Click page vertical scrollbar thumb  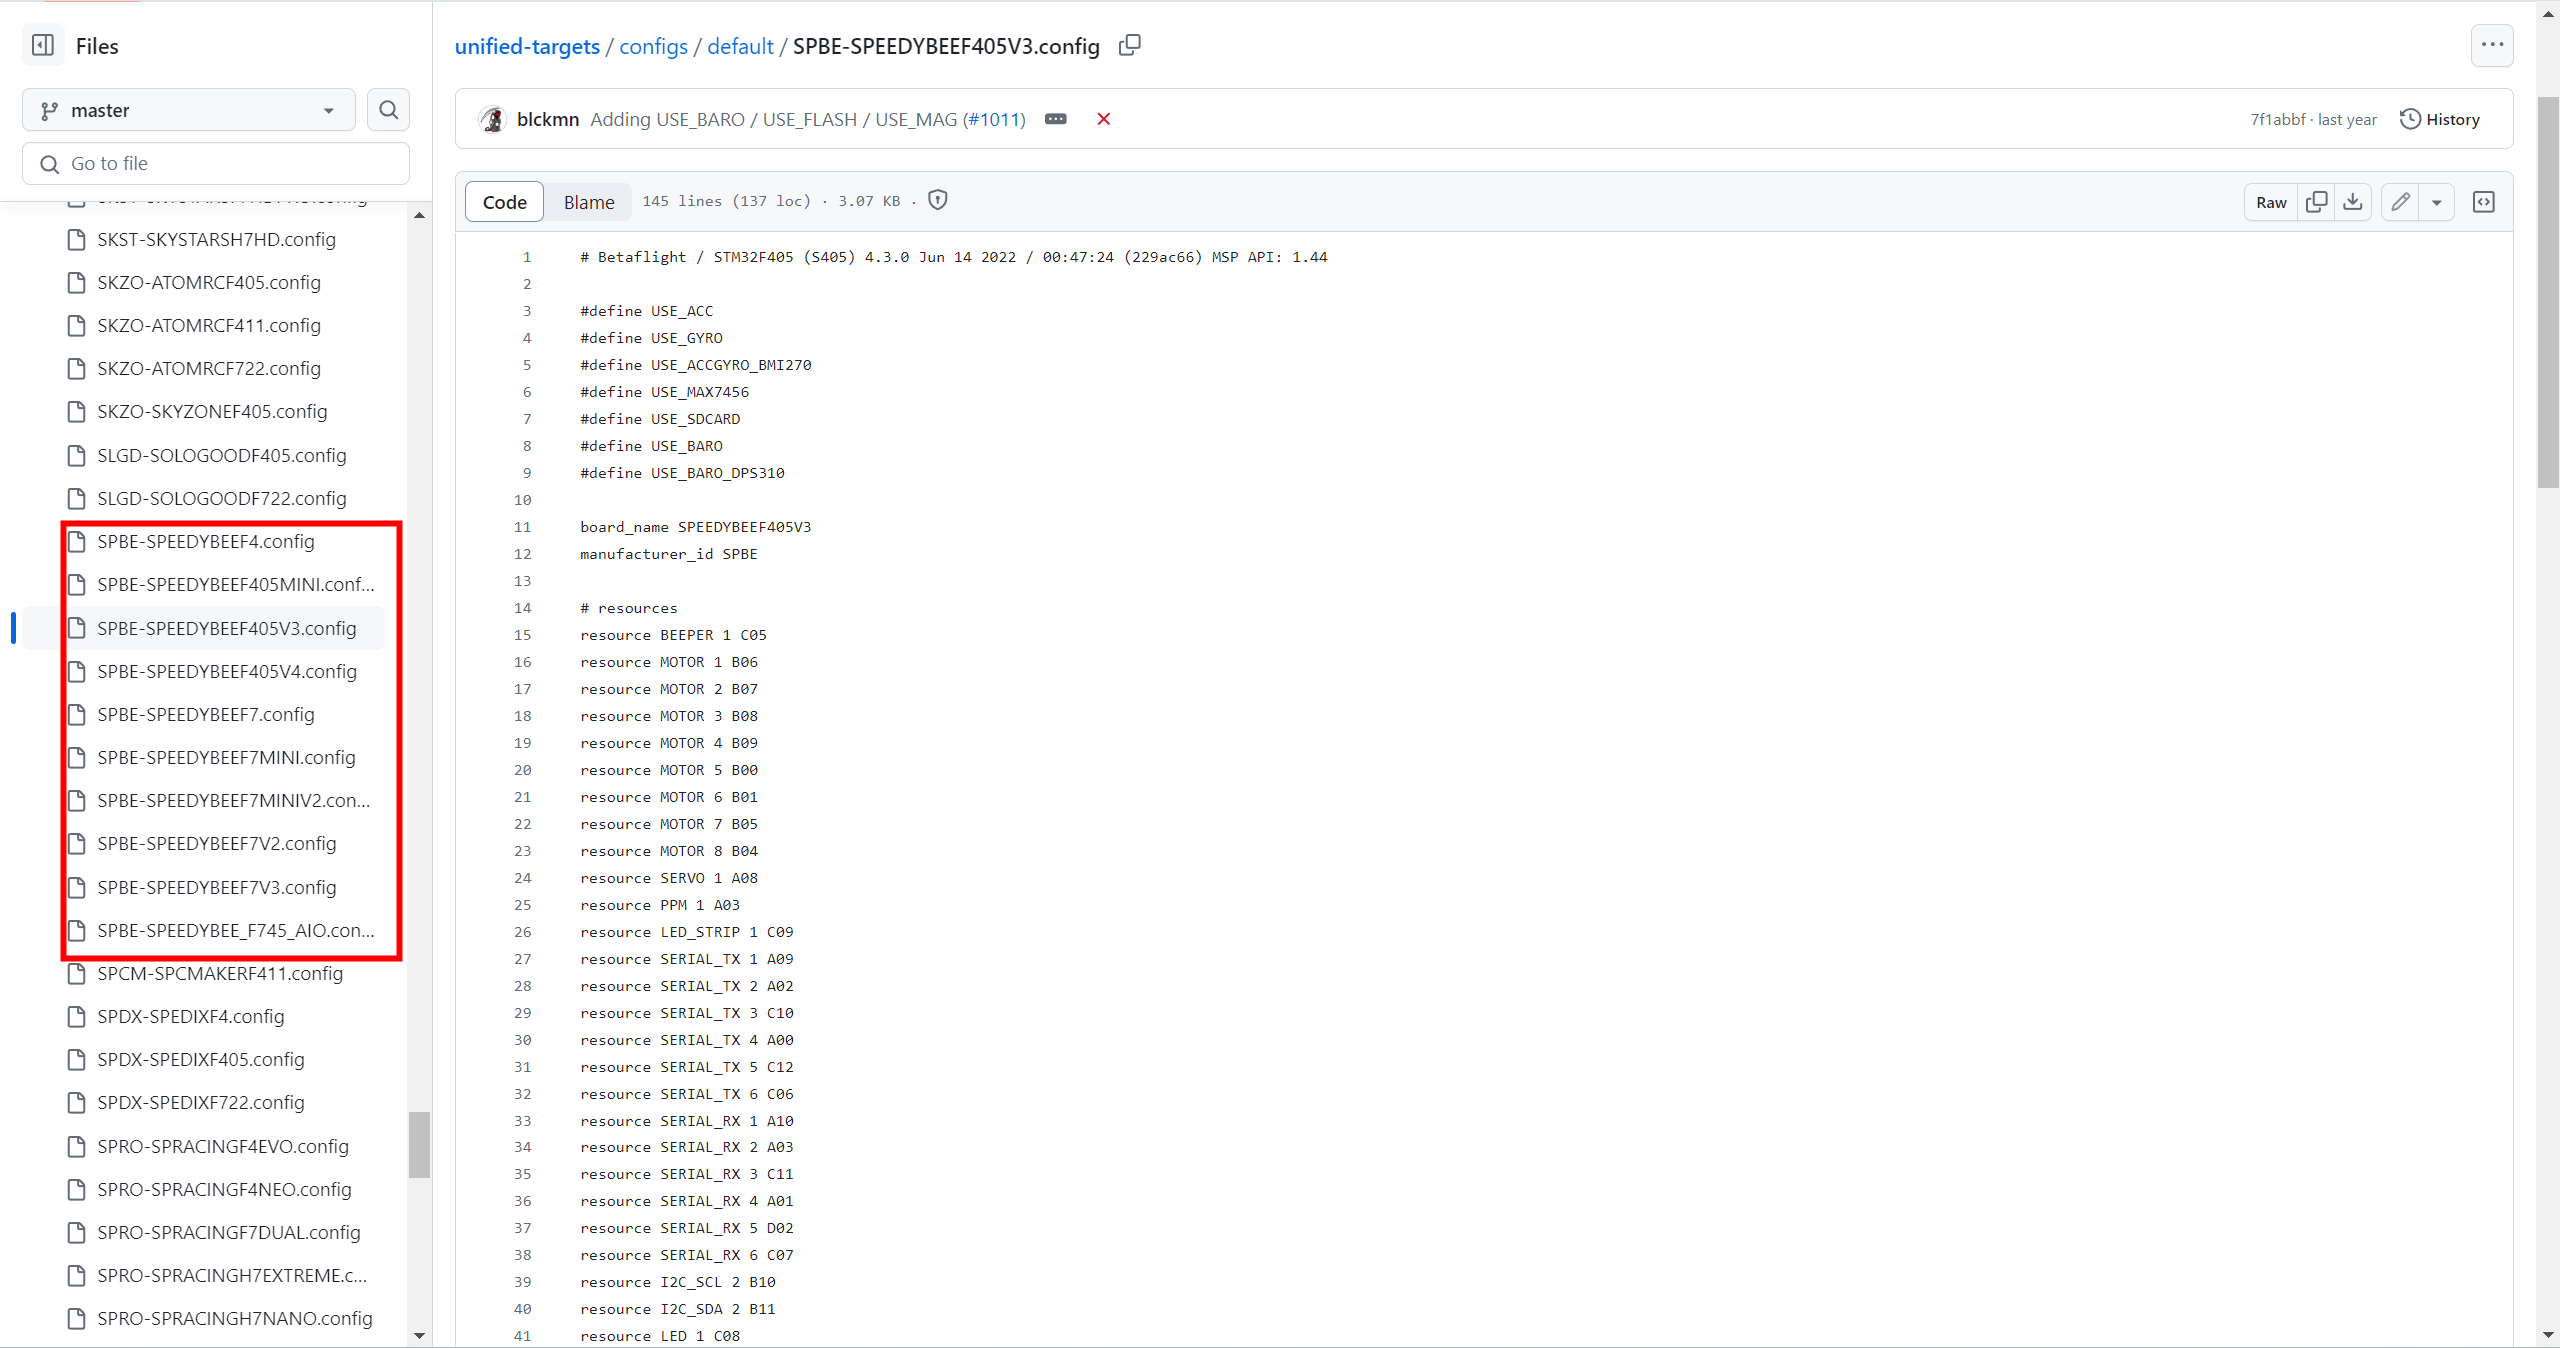(x=2548, y=292)
